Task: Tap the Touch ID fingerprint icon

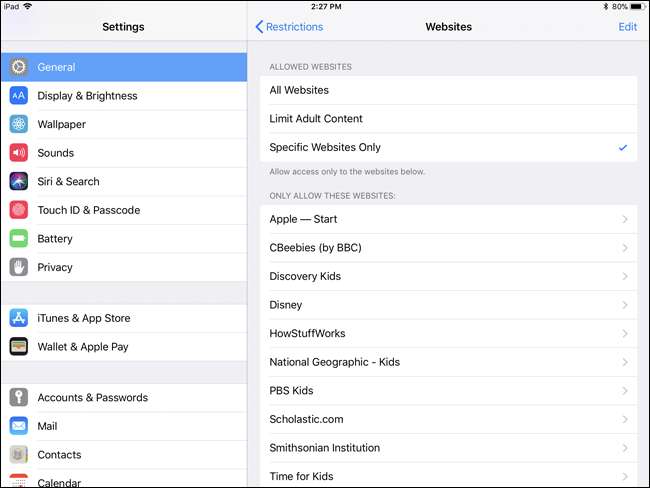Action: pyautogui.click(x=19, y=210)
